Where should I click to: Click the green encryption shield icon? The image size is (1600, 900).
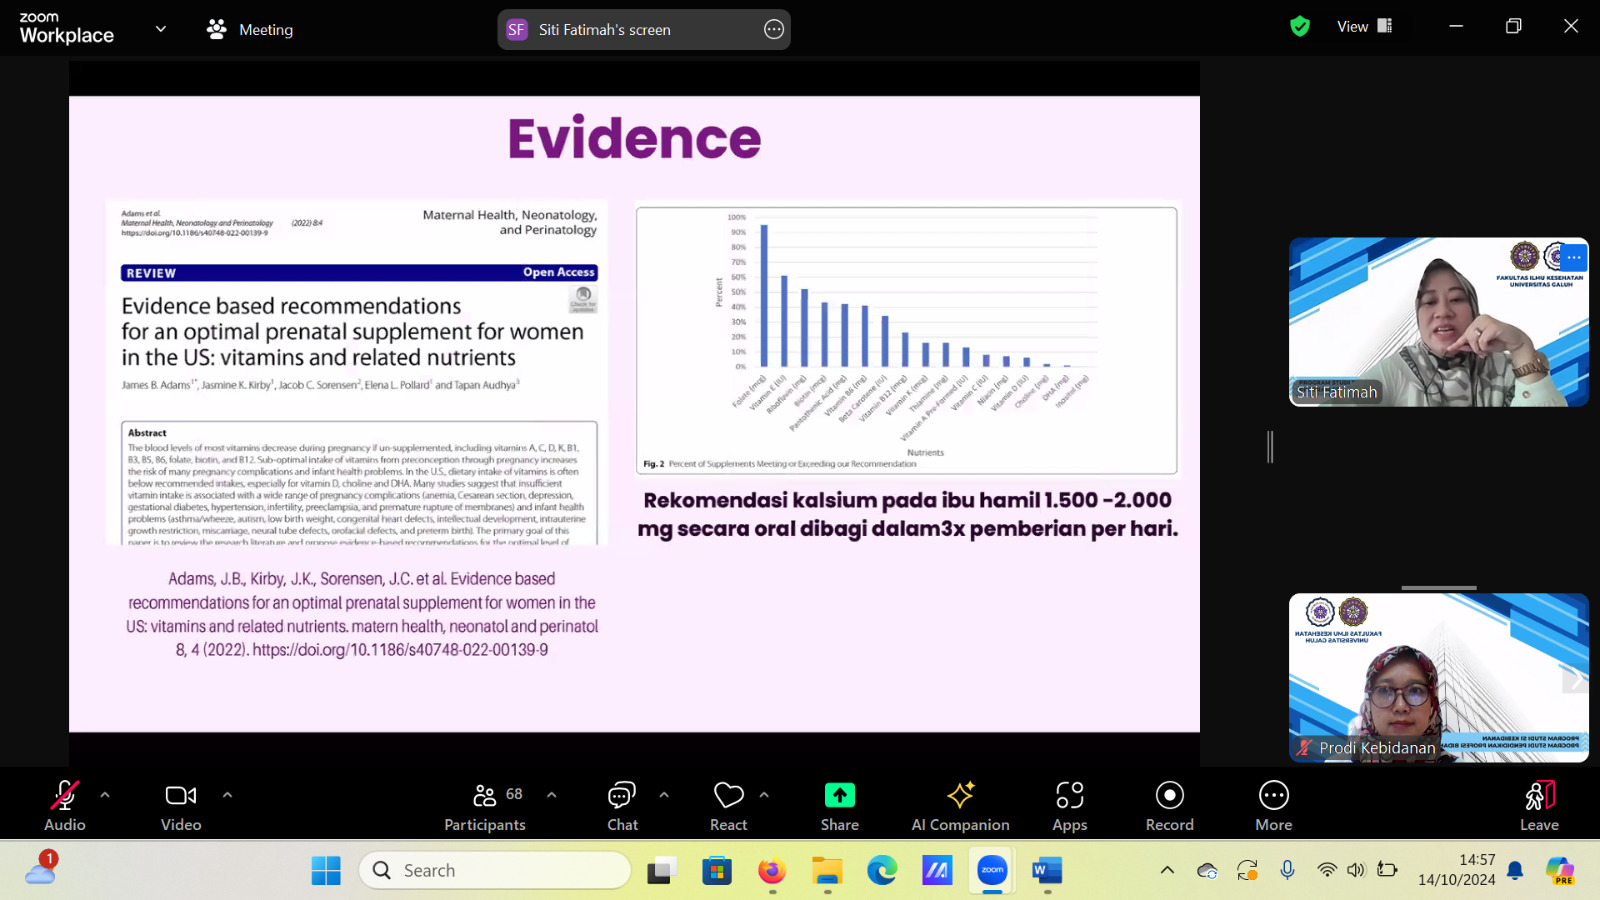1300,27
